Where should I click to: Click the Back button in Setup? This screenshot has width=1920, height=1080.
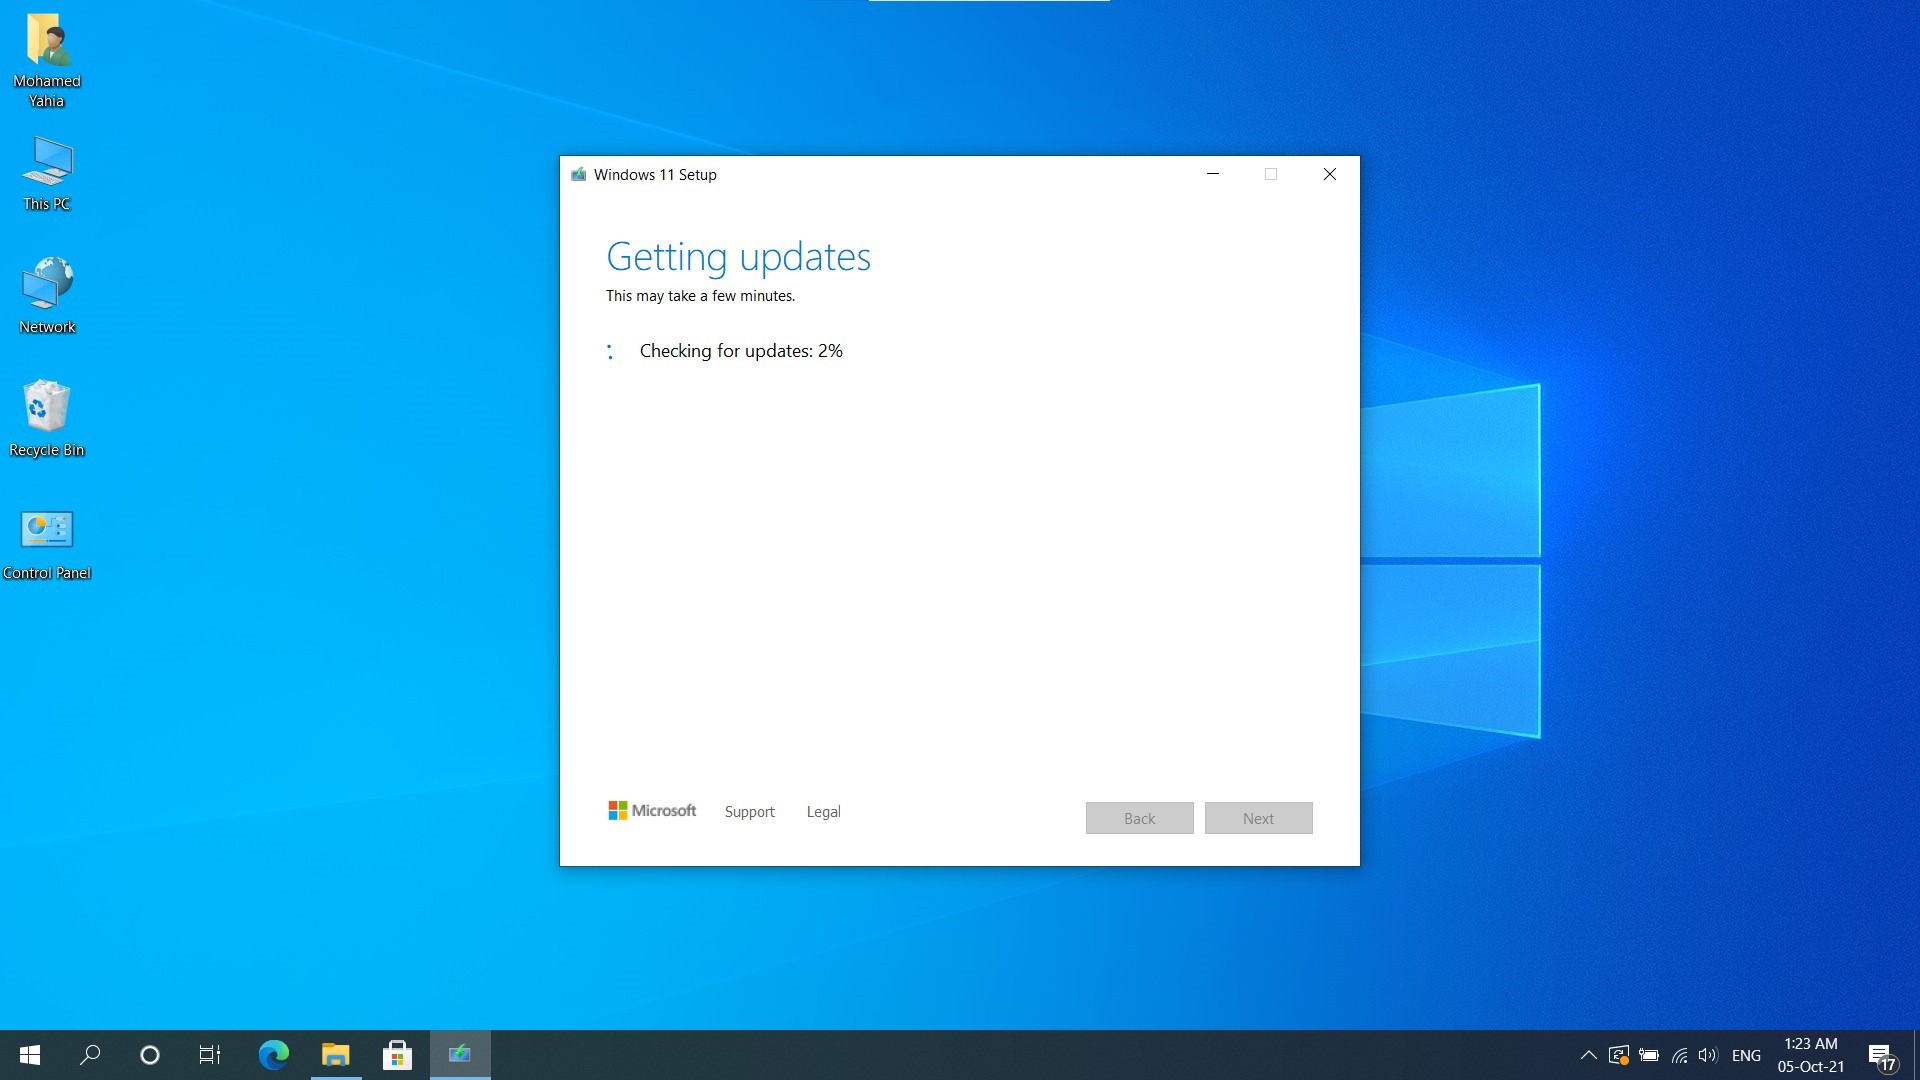(1139, 818)
